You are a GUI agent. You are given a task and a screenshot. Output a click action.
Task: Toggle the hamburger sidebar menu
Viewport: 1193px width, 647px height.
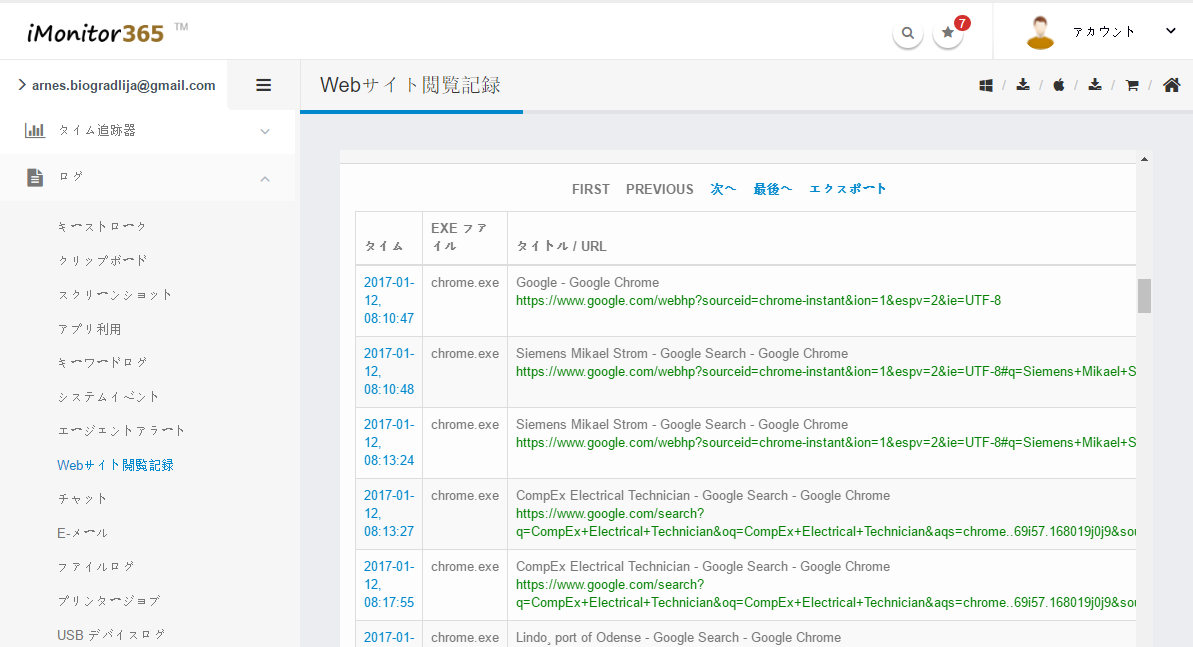(x=263, y=85)
